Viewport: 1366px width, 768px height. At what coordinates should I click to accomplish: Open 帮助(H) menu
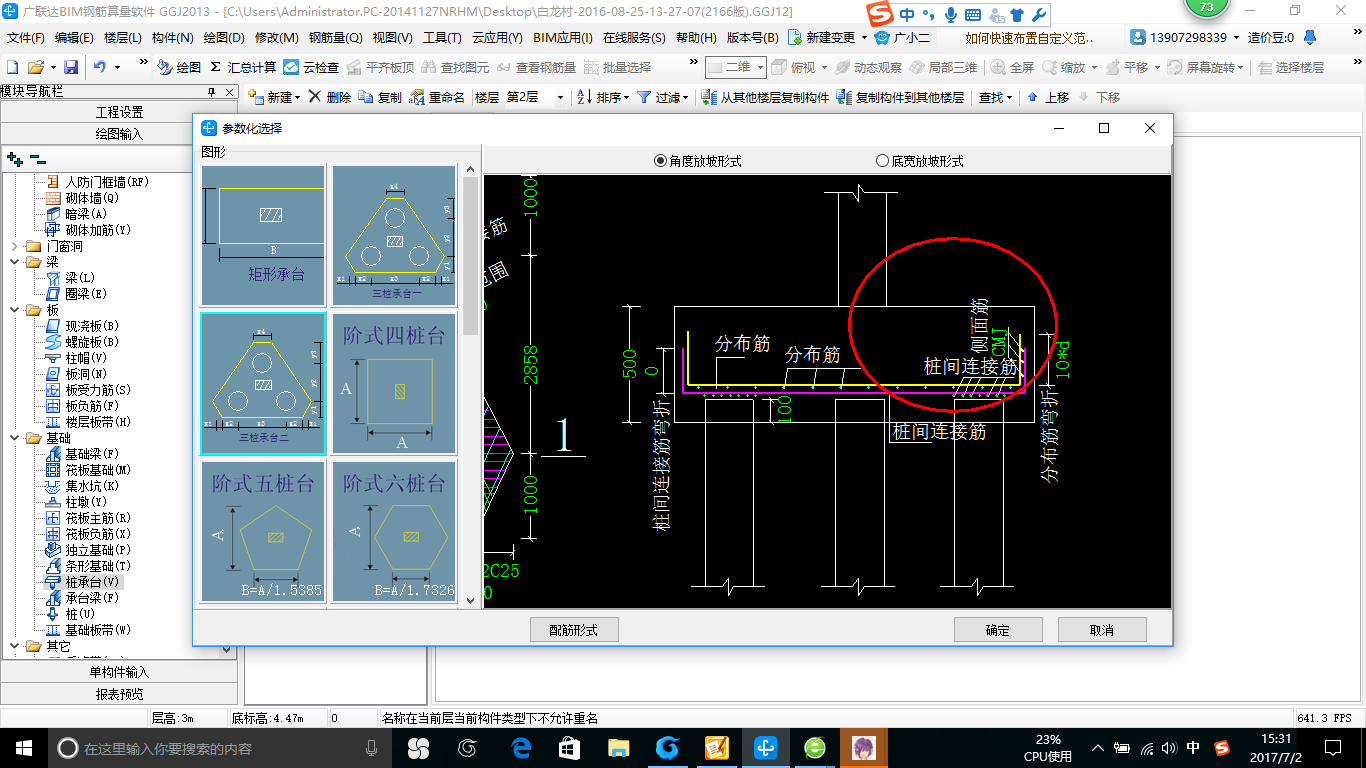coord(696,38)
